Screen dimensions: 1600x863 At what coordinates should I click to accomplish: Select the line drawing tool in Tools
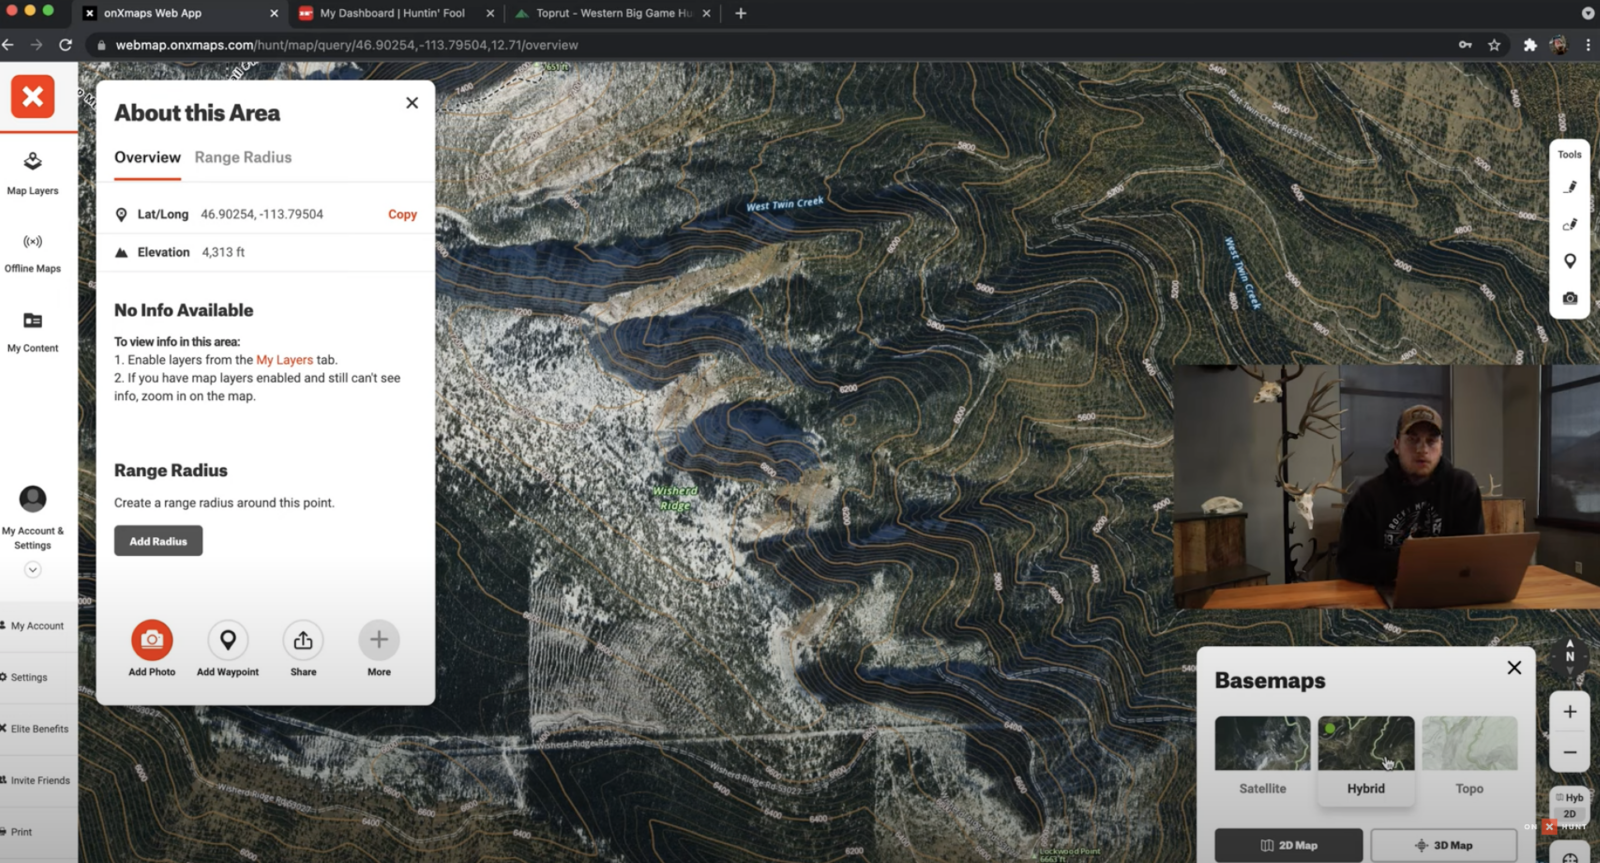1569,187
